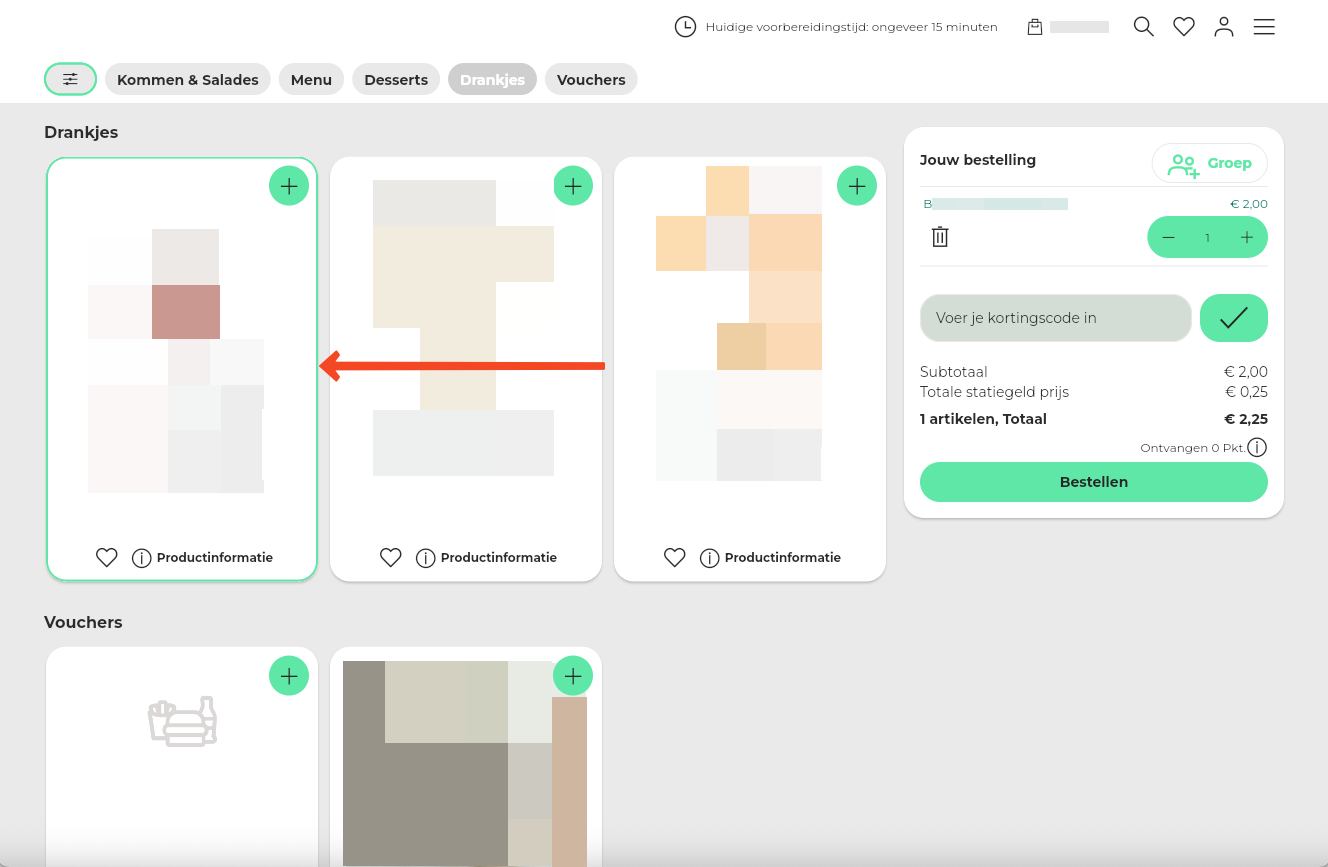Click the search magnifier icon

[1143, 27]
